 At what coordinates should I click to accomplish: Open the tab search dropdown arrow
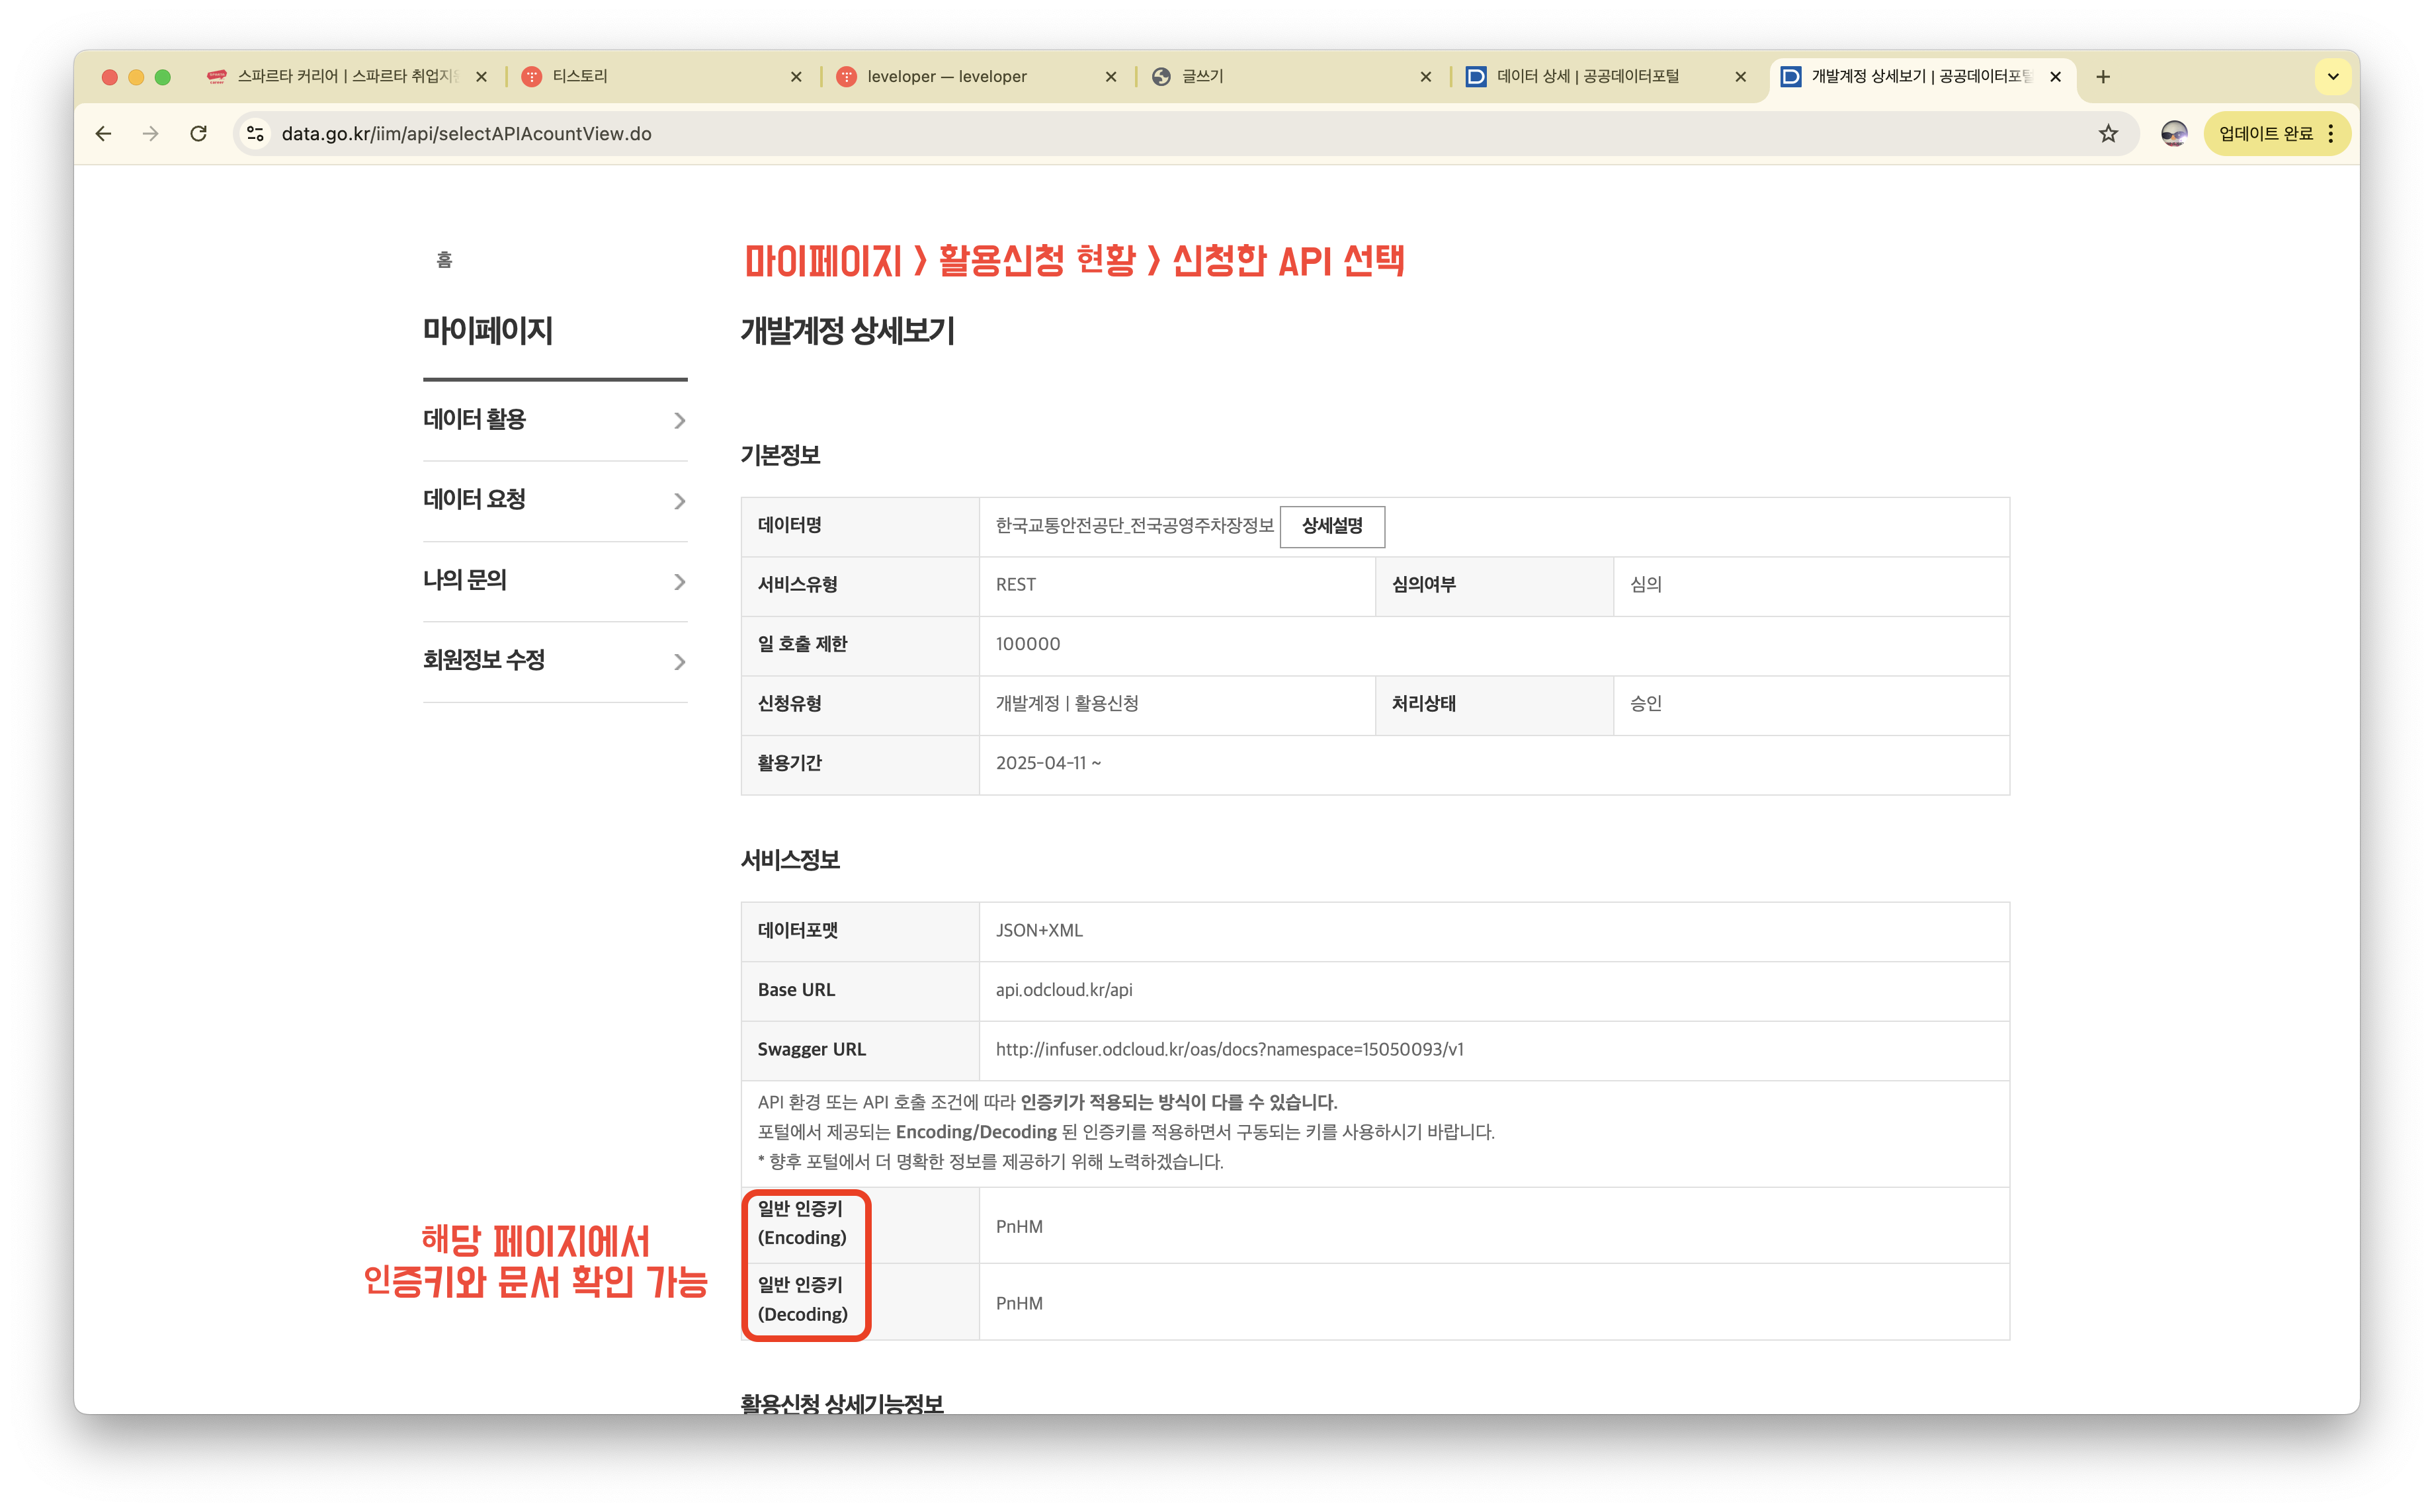2333,77
